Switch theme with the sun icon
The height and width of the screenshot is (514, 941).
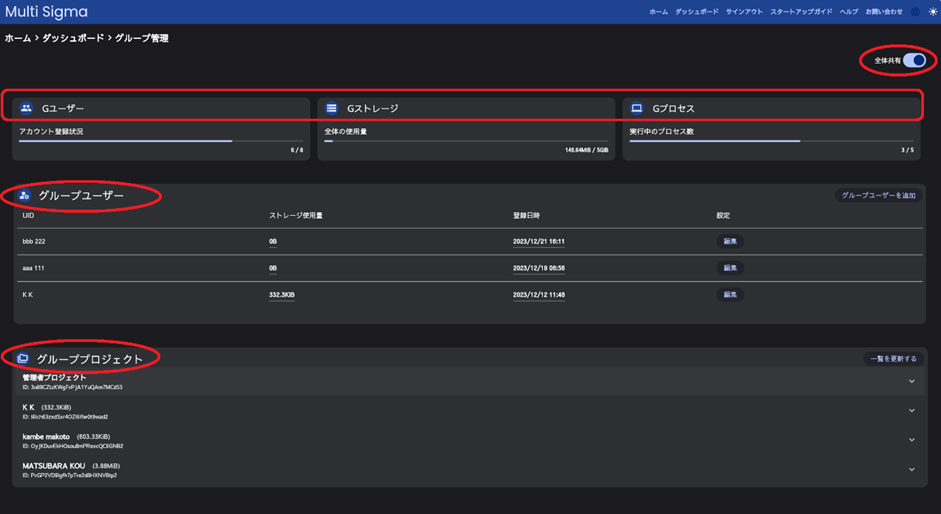point(933,12)
